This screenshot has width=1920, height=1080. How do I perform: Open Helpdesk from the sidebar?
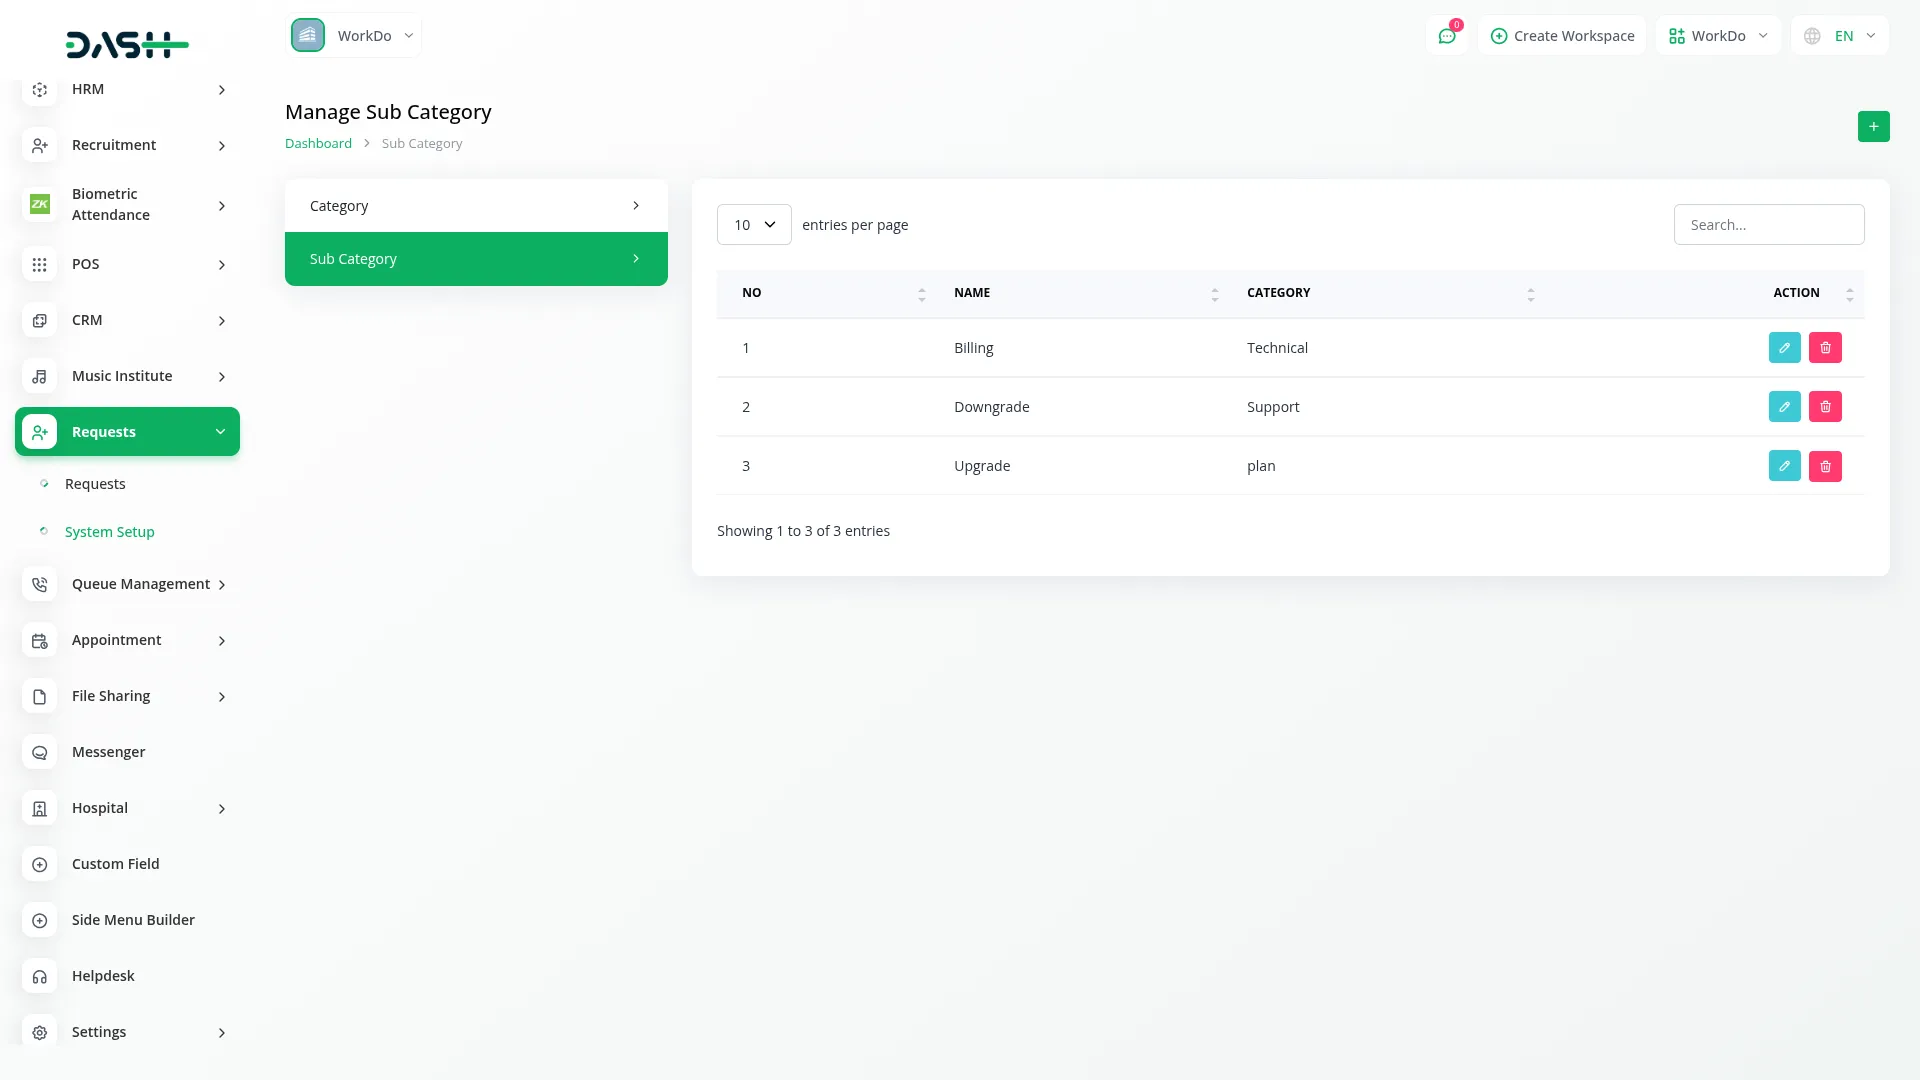point(103,976)
